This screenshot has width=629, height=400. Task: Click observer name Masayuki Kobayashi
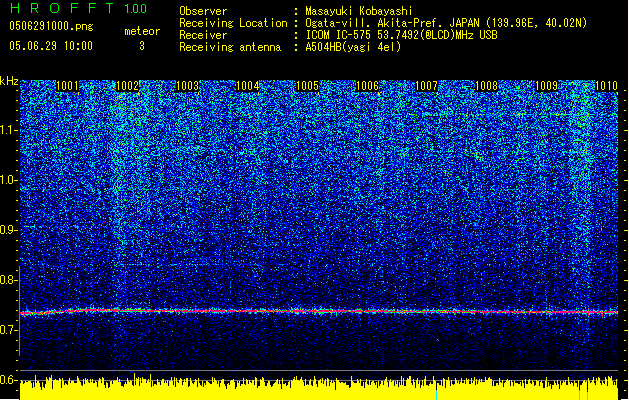(x=359, y=11)
